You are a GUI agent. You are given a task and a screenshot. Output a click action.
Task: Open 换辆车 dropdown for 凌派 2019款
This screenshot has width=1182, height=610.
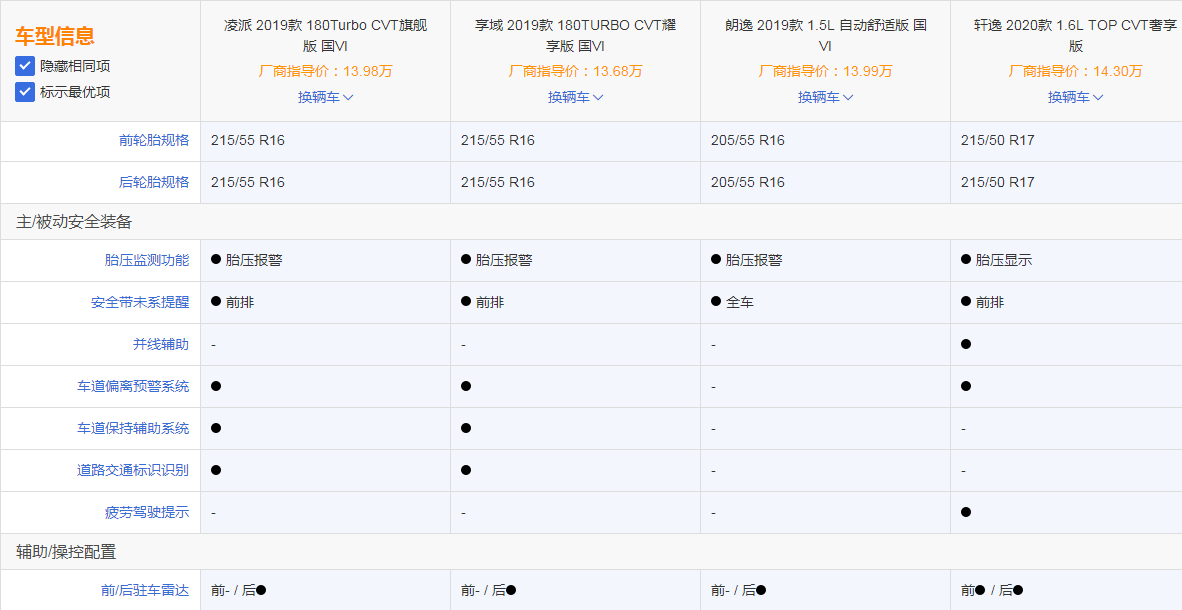[x=325, y=97]
